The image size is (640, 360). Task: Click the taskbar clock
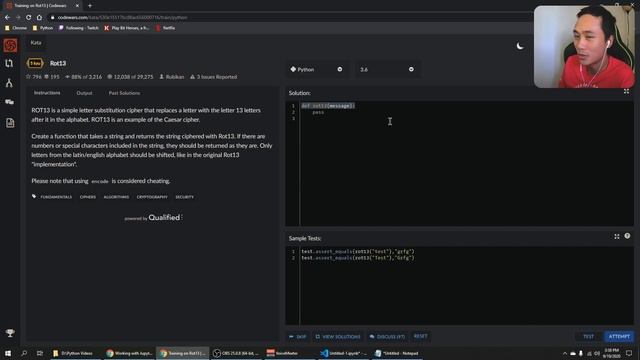[611, 353]
